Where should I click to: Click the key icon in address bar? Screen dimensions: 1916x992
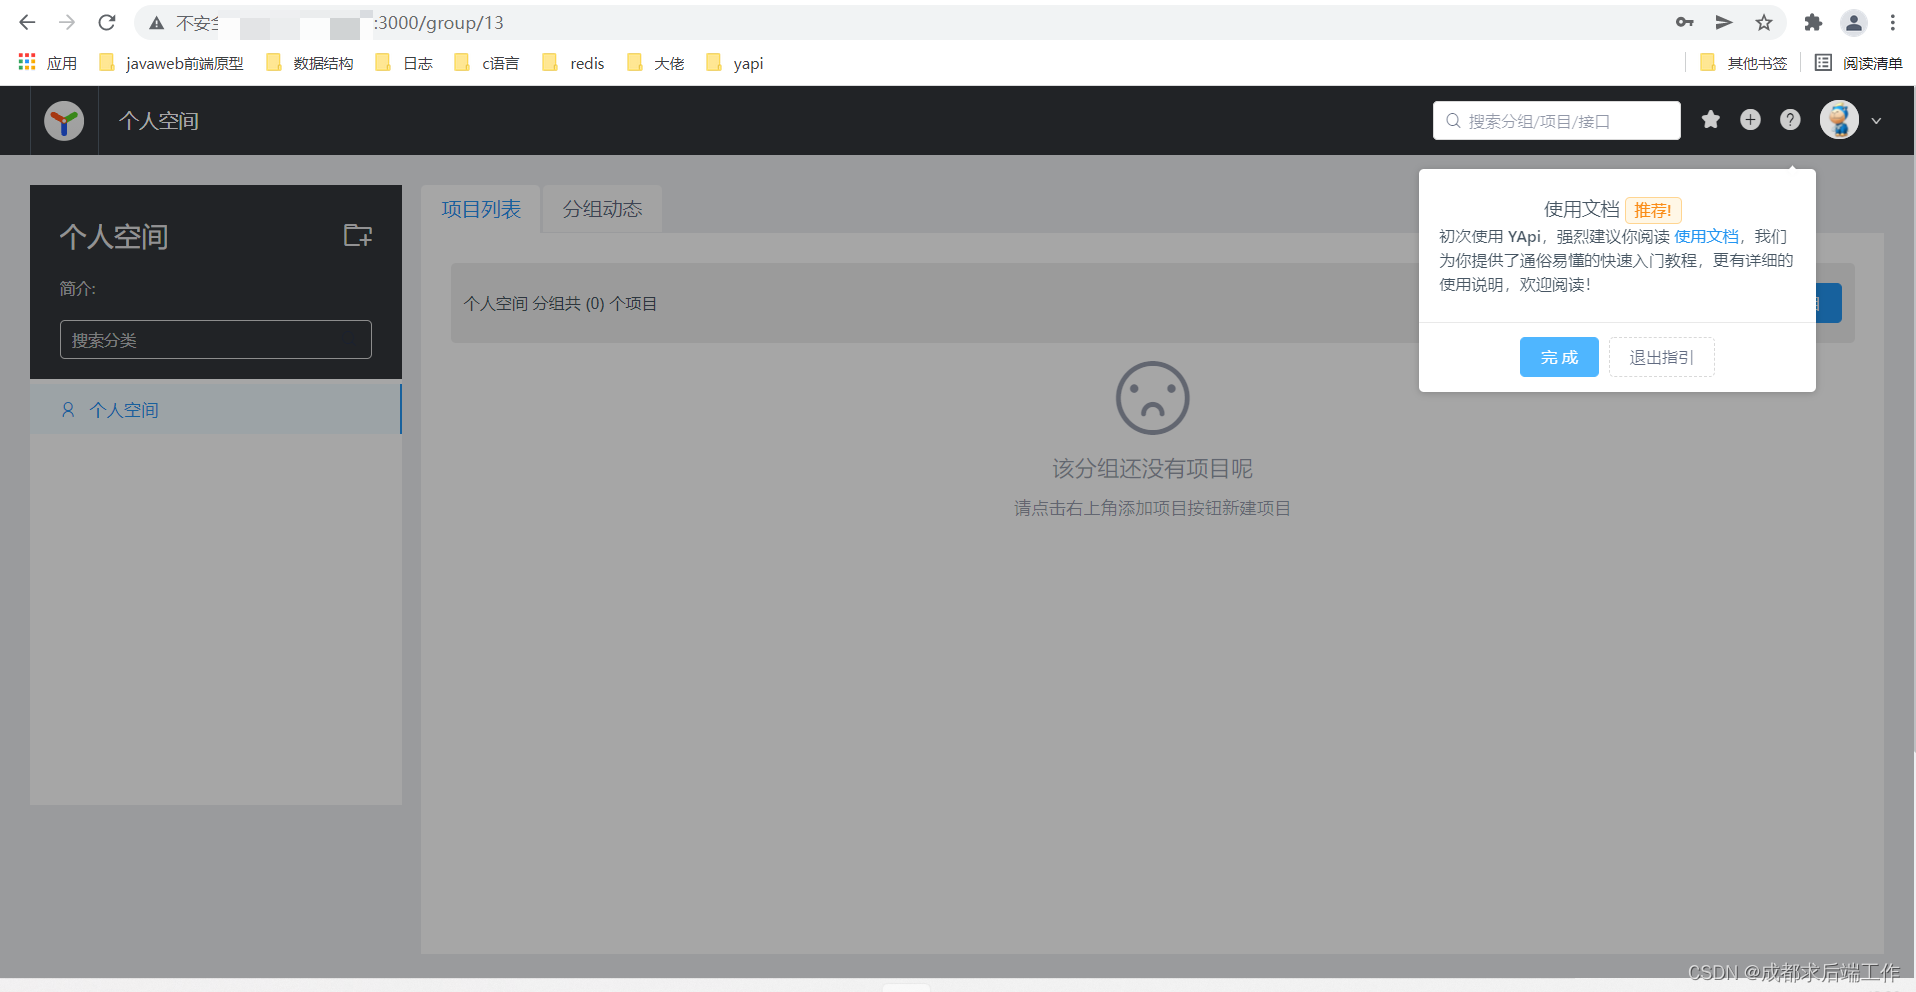(x=1684, y=22)
